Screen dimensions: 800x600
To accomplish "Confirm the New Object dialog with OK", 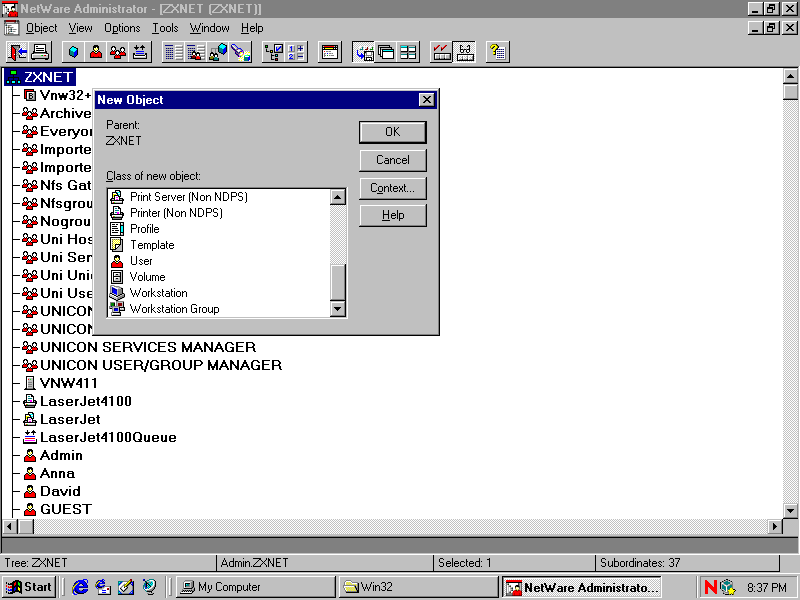I will (392, 132).
